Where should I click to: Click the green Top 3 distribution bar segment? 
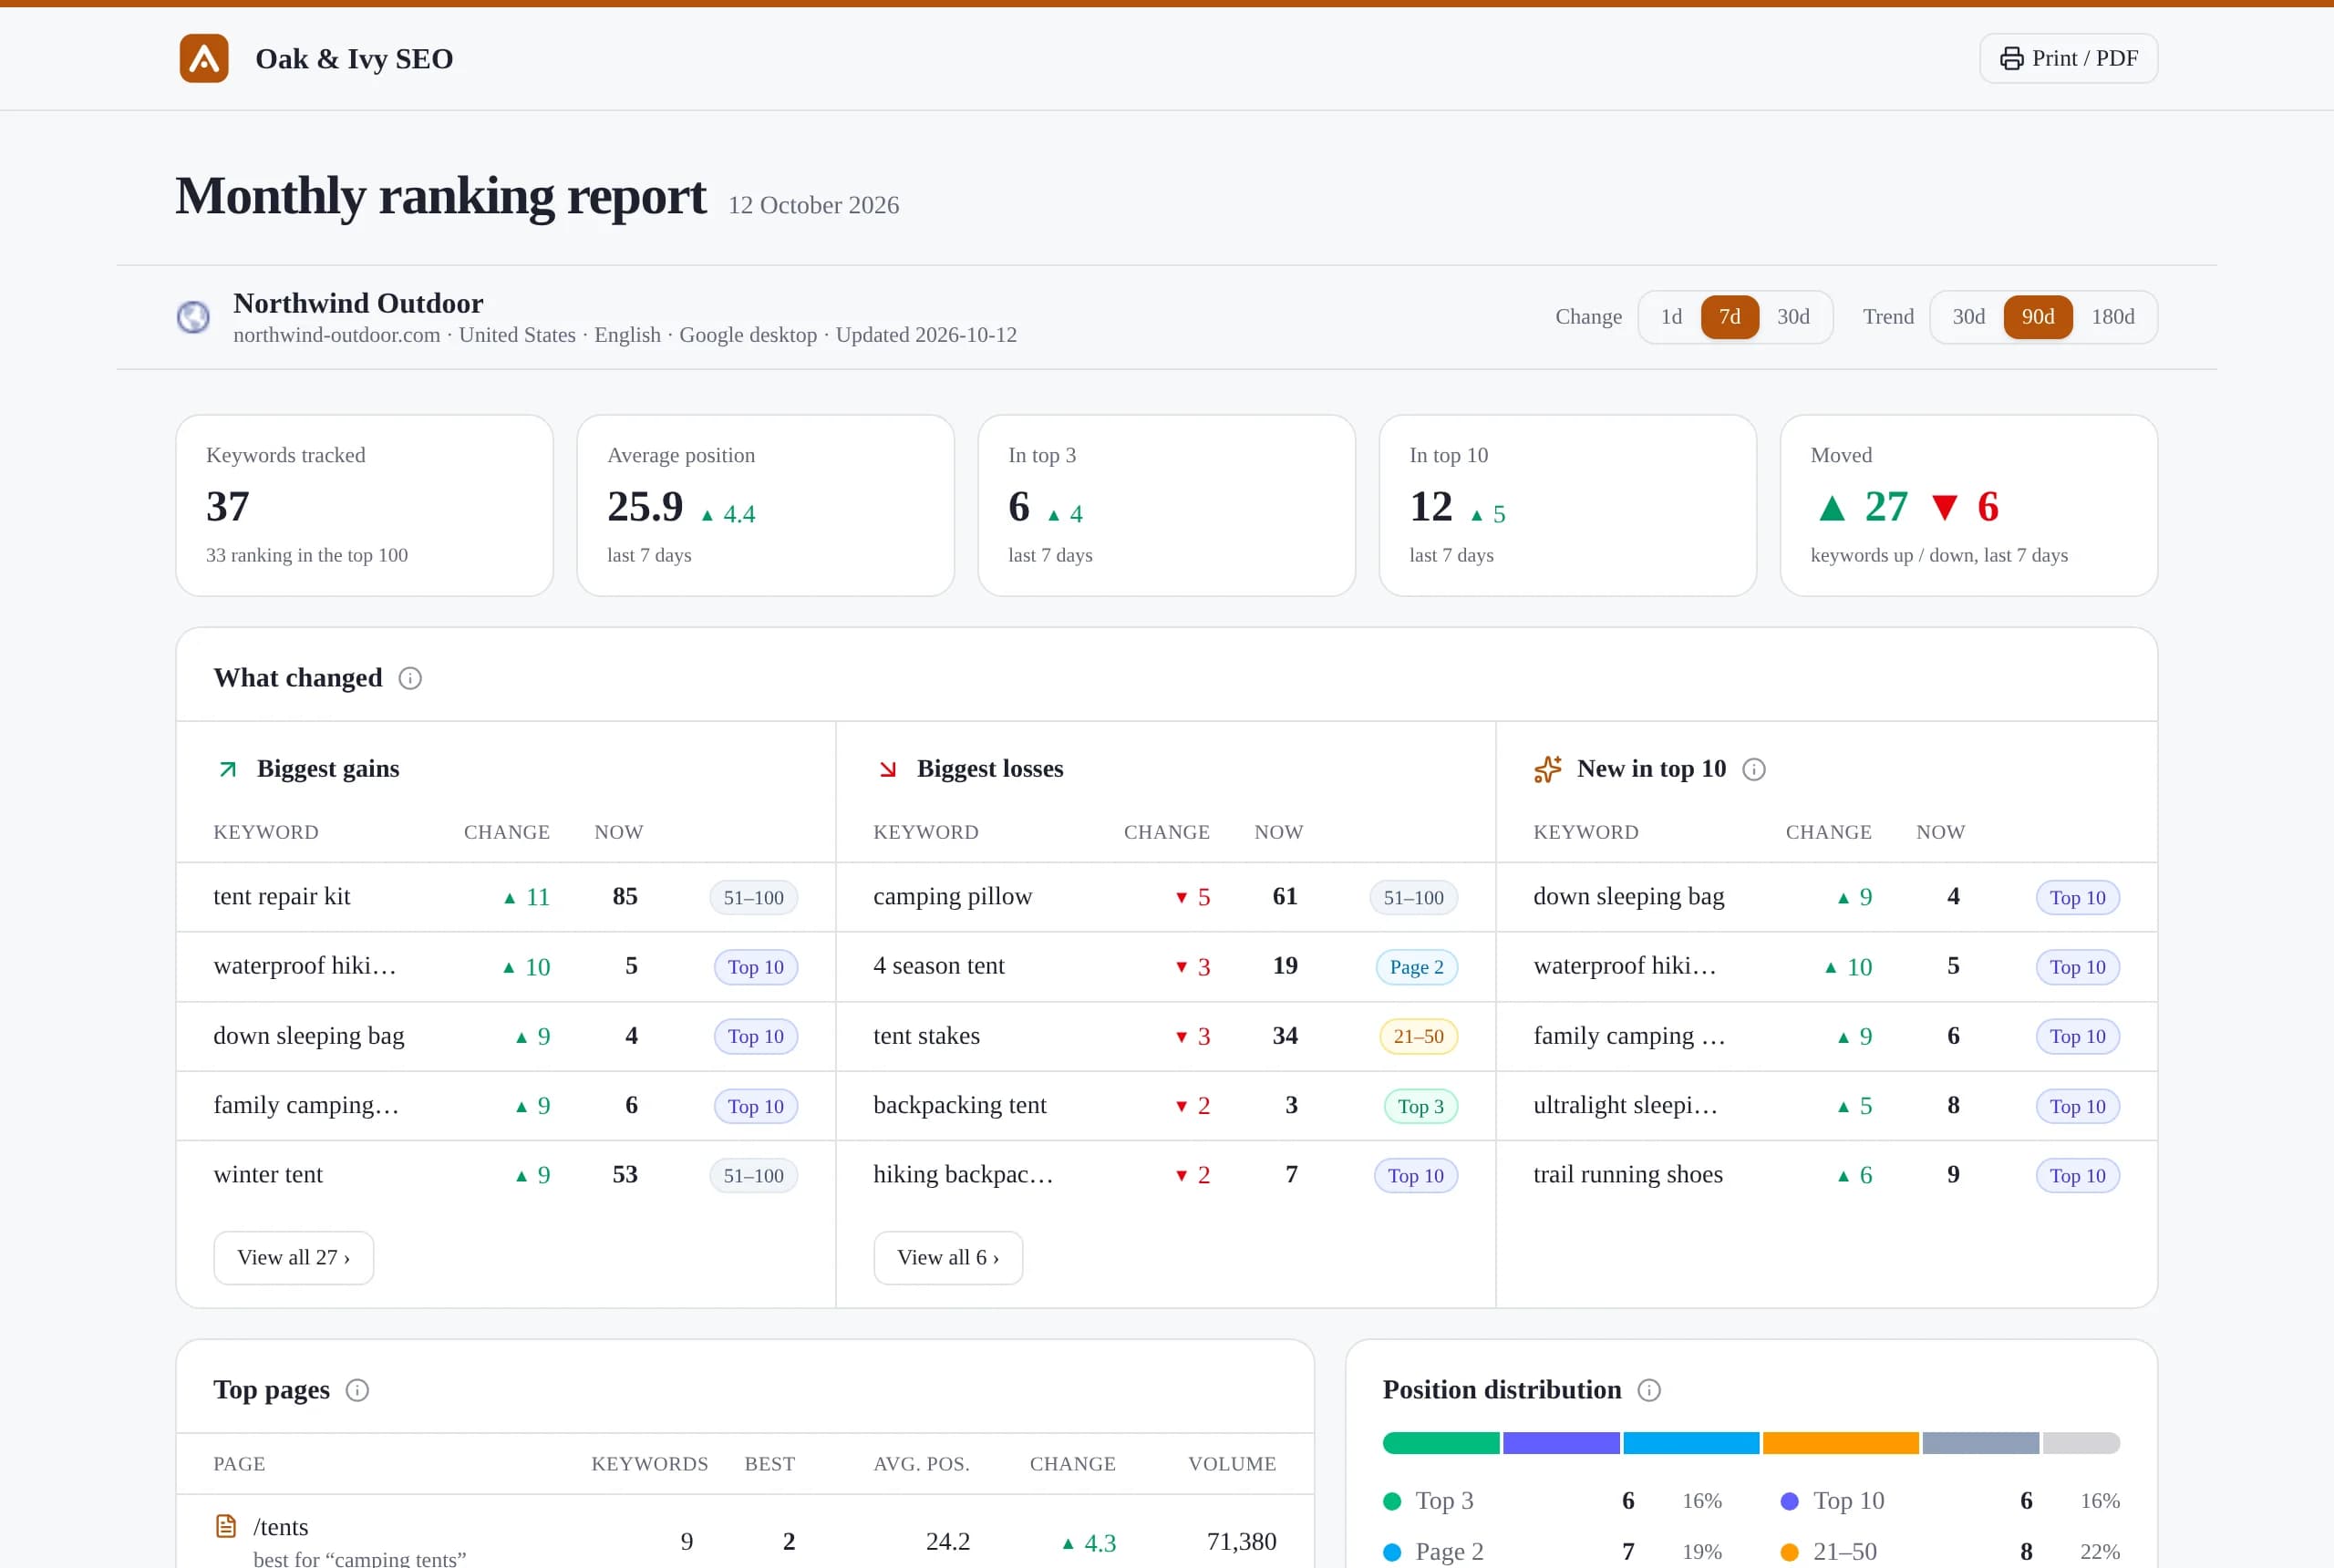coord(1441,1443)
